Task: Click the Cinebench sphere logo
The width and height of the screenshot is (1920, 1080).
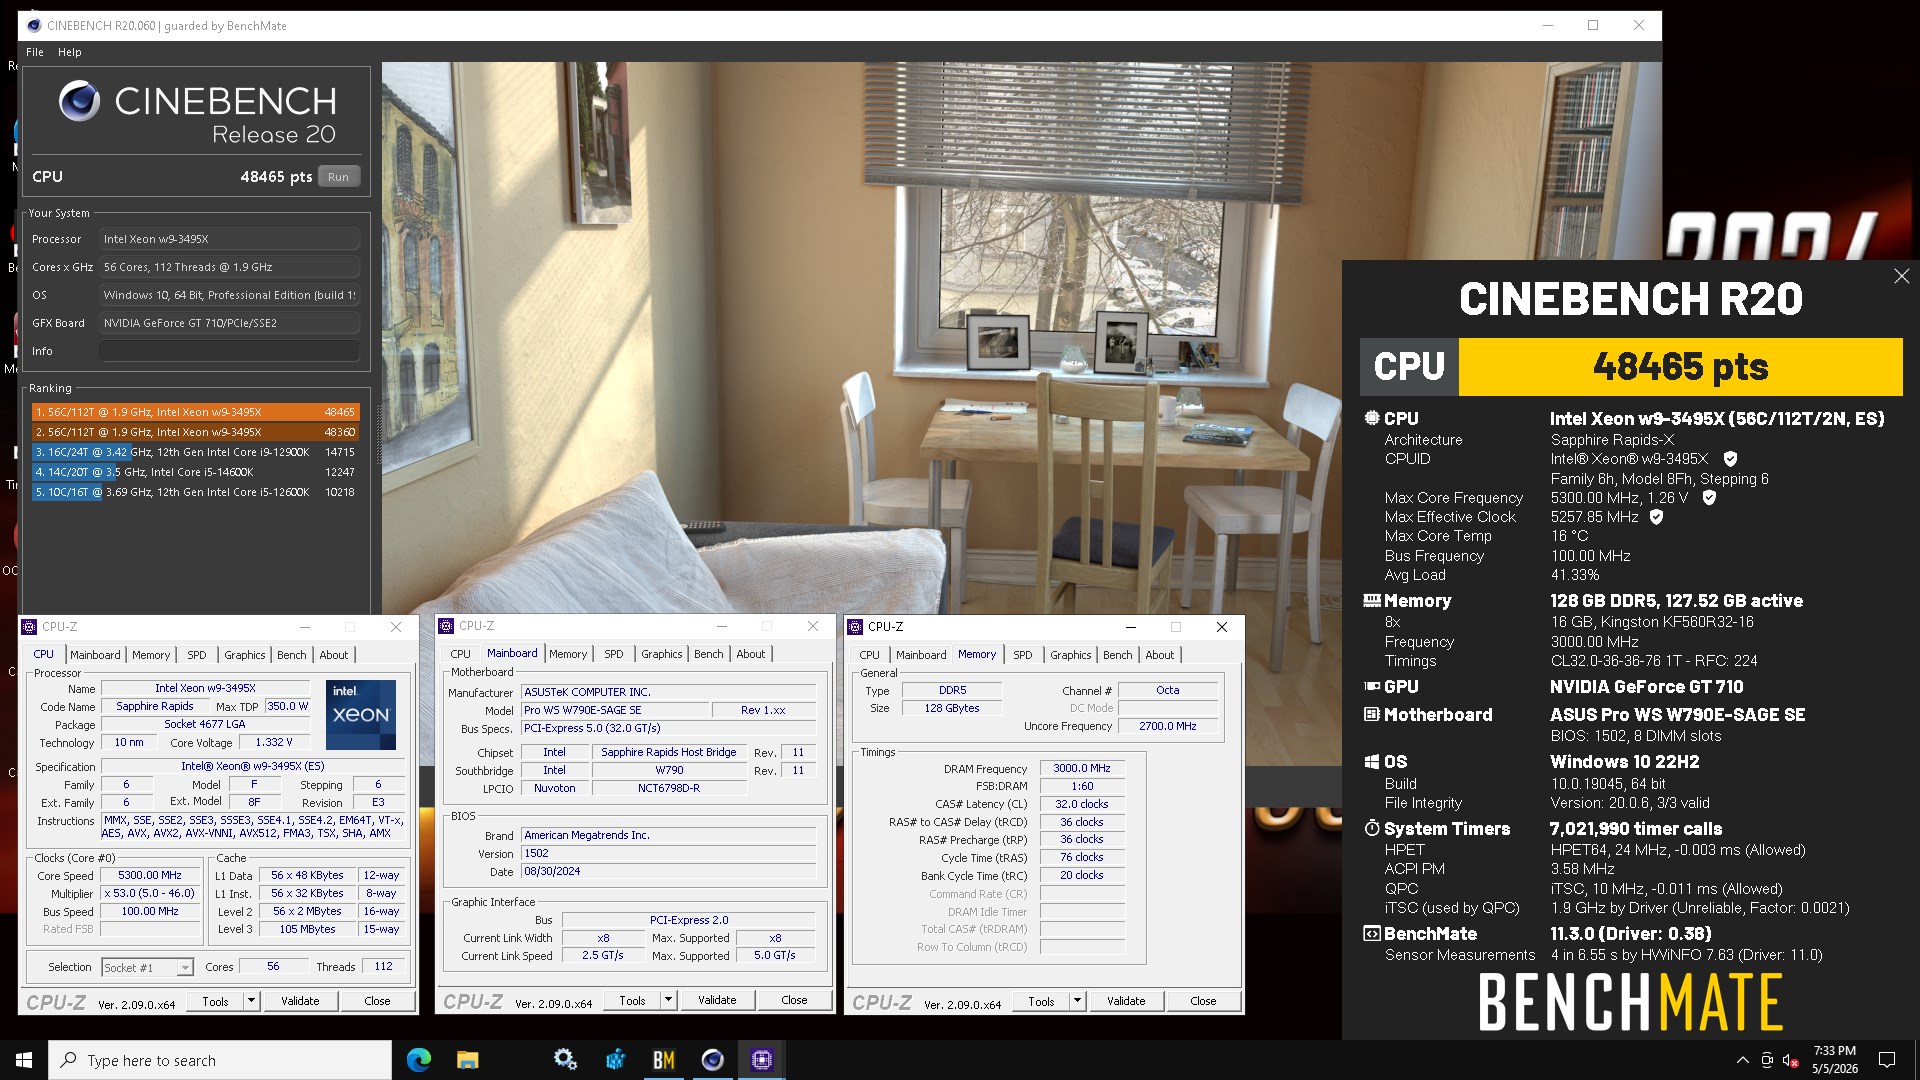Action: click(79, 101)
